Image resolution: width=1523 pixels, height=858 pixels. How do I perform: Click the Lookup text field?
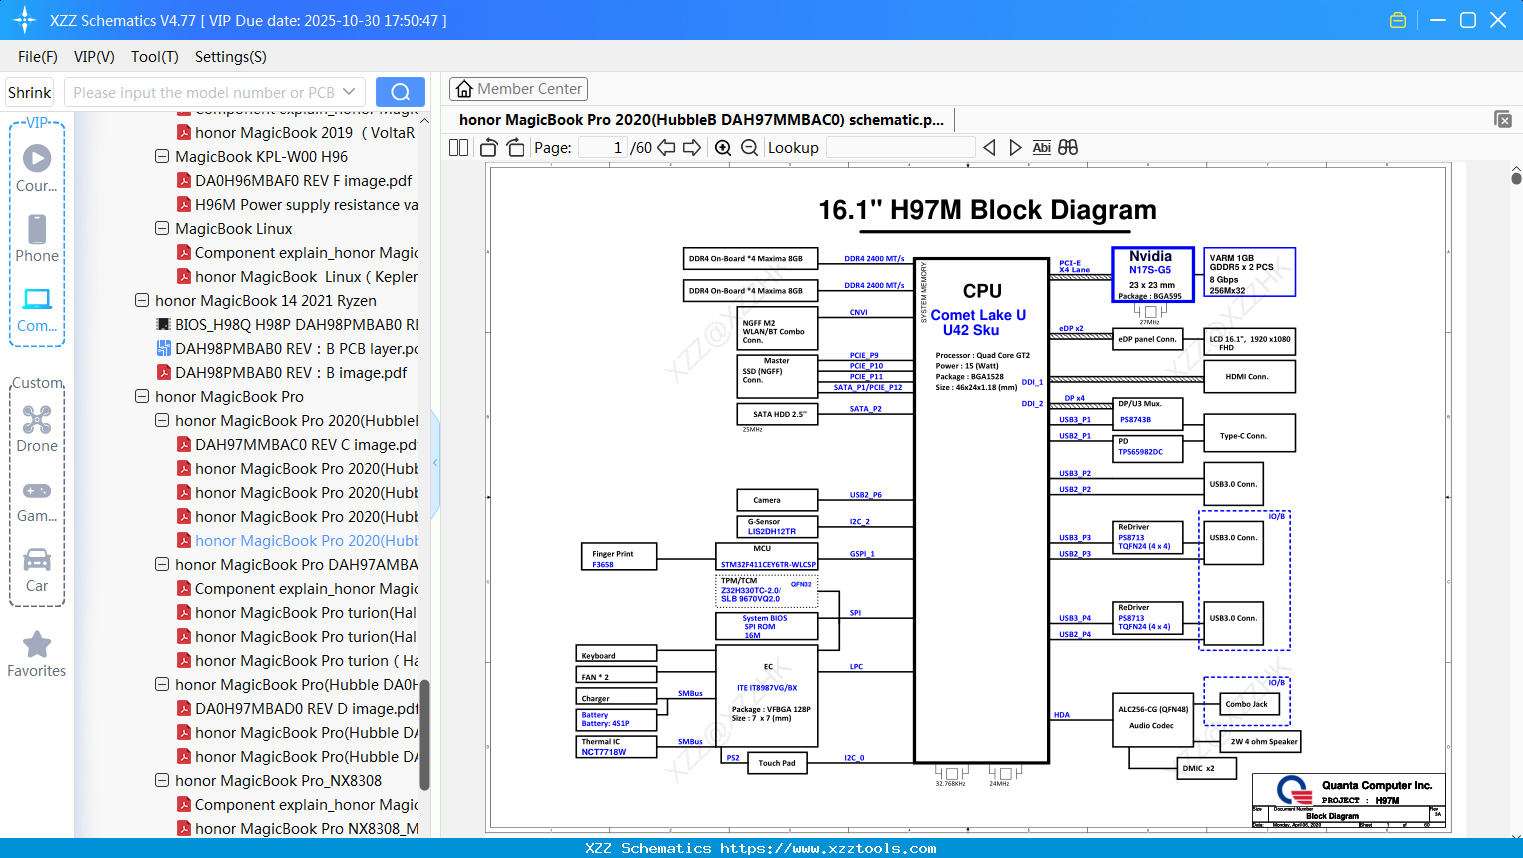[x=900, y=148]
